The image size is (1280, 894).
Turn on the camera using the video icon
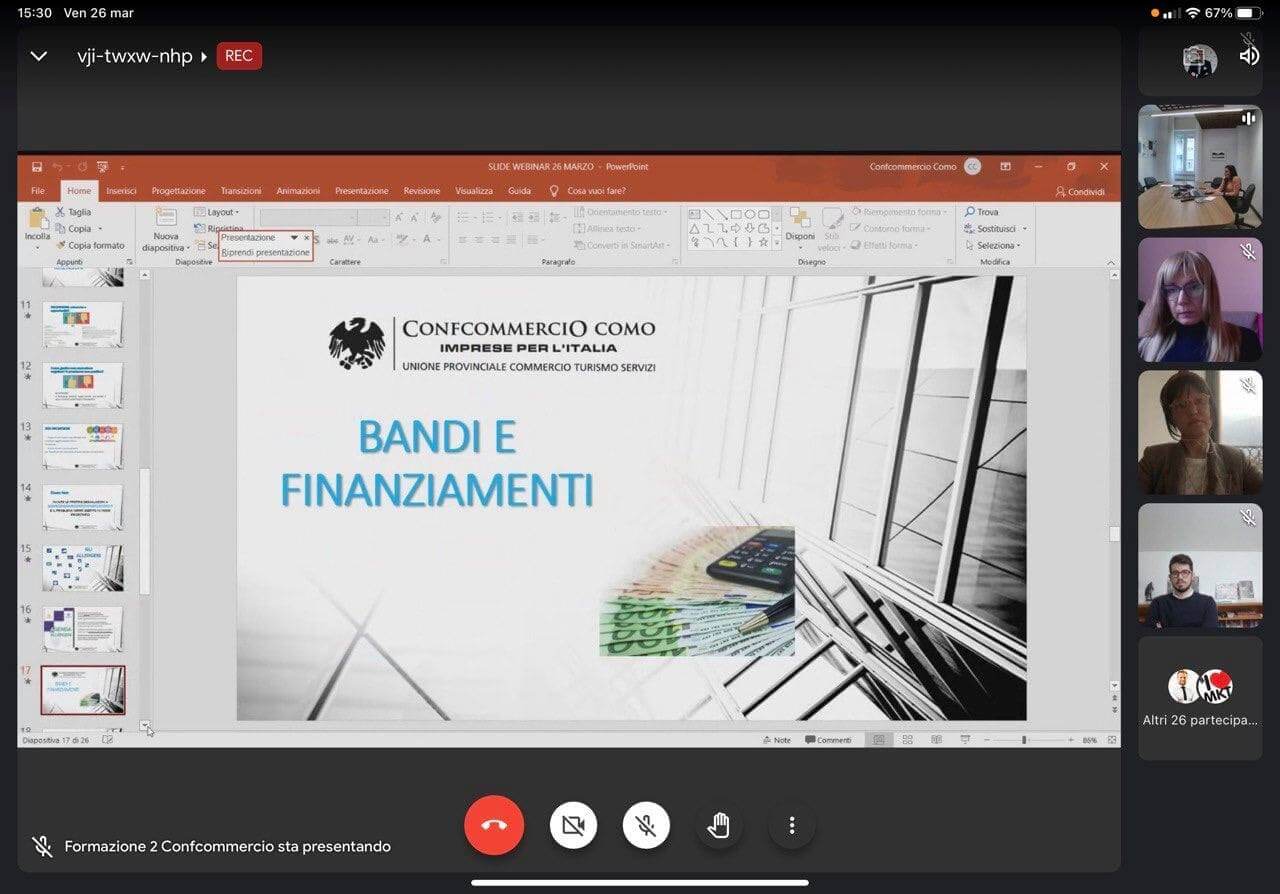573,825
